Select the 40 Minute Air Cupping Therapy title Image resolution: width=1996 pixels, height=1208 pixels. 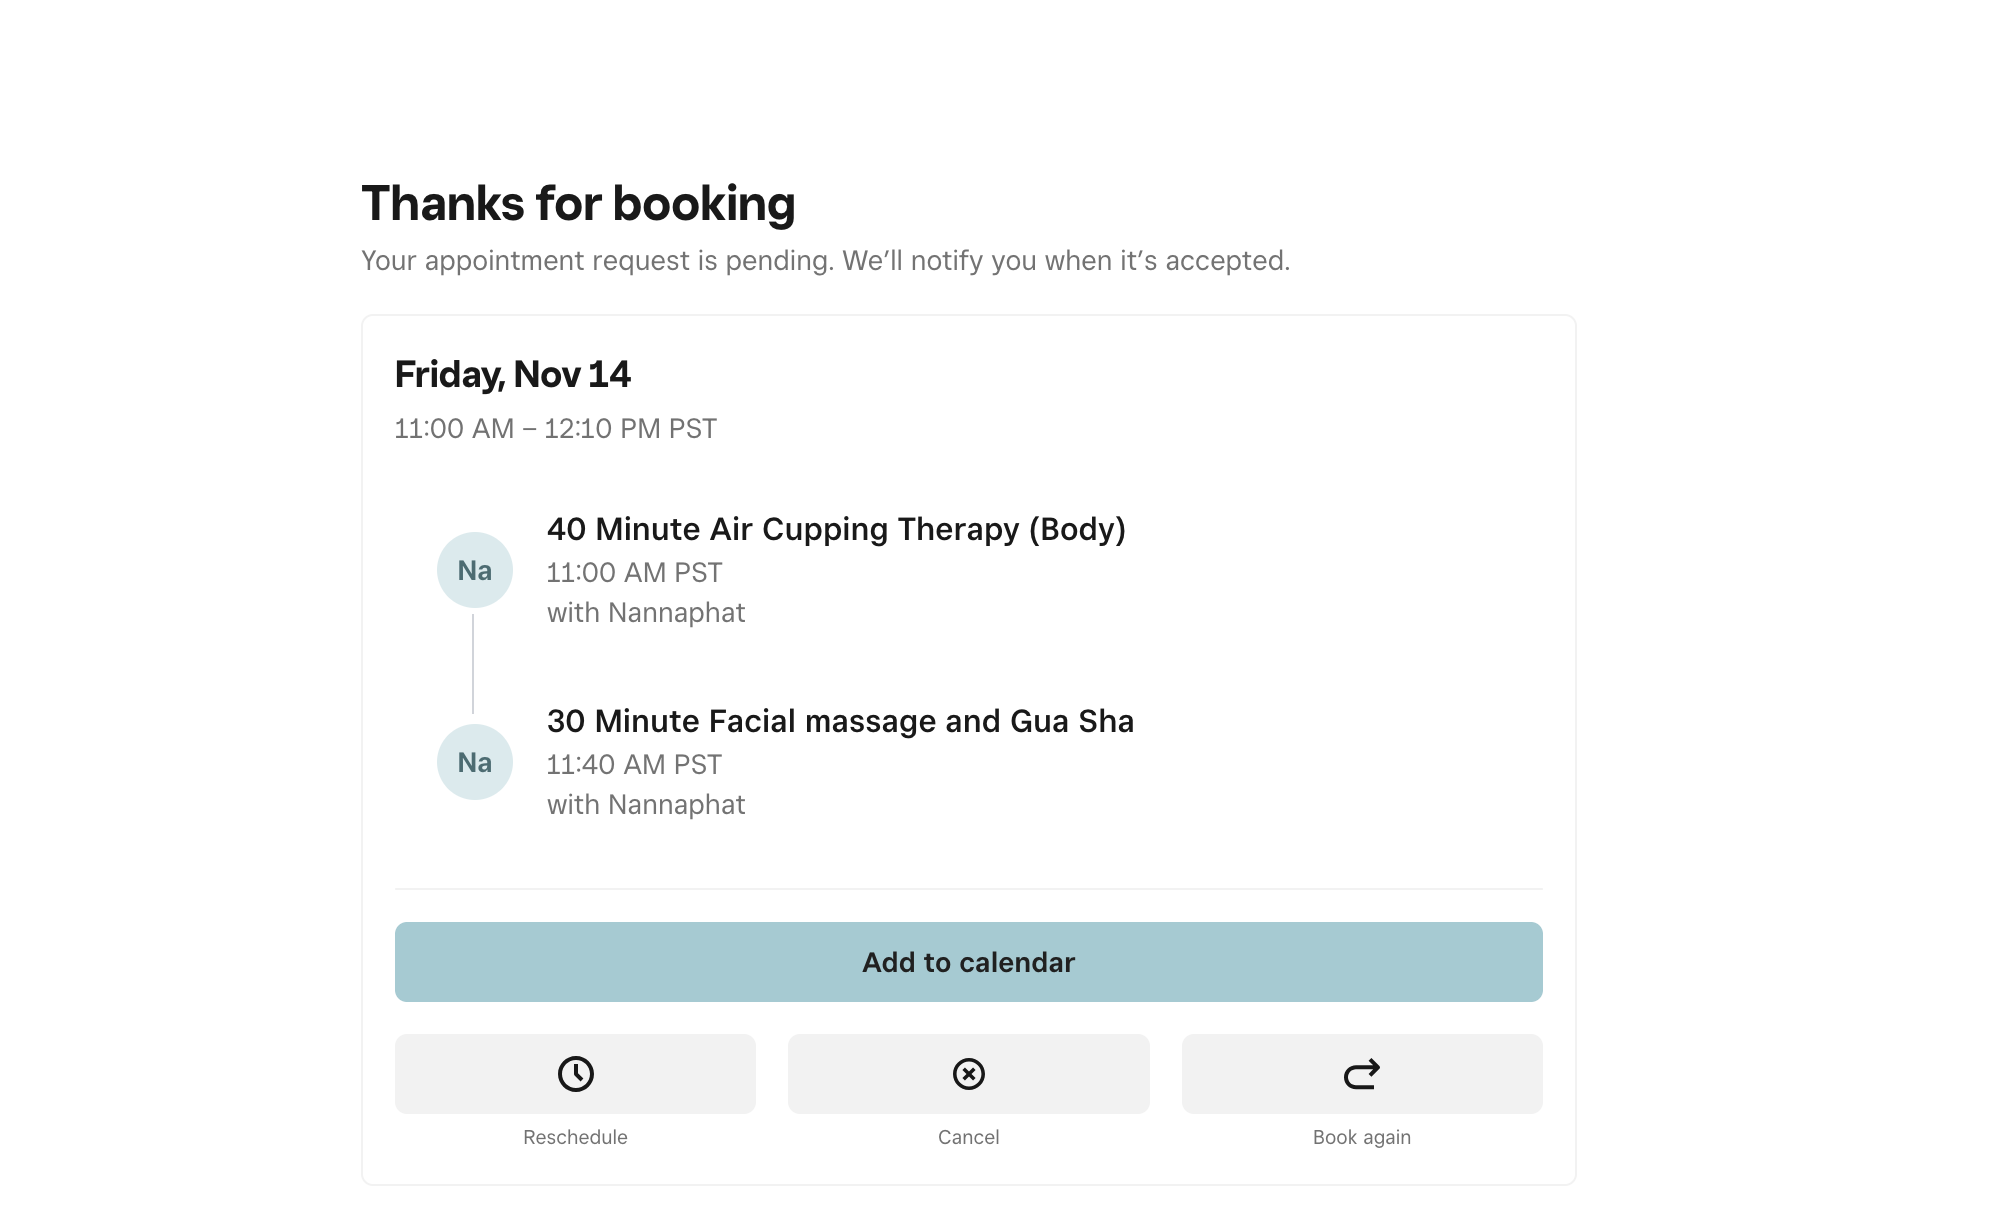pos(836,529)
